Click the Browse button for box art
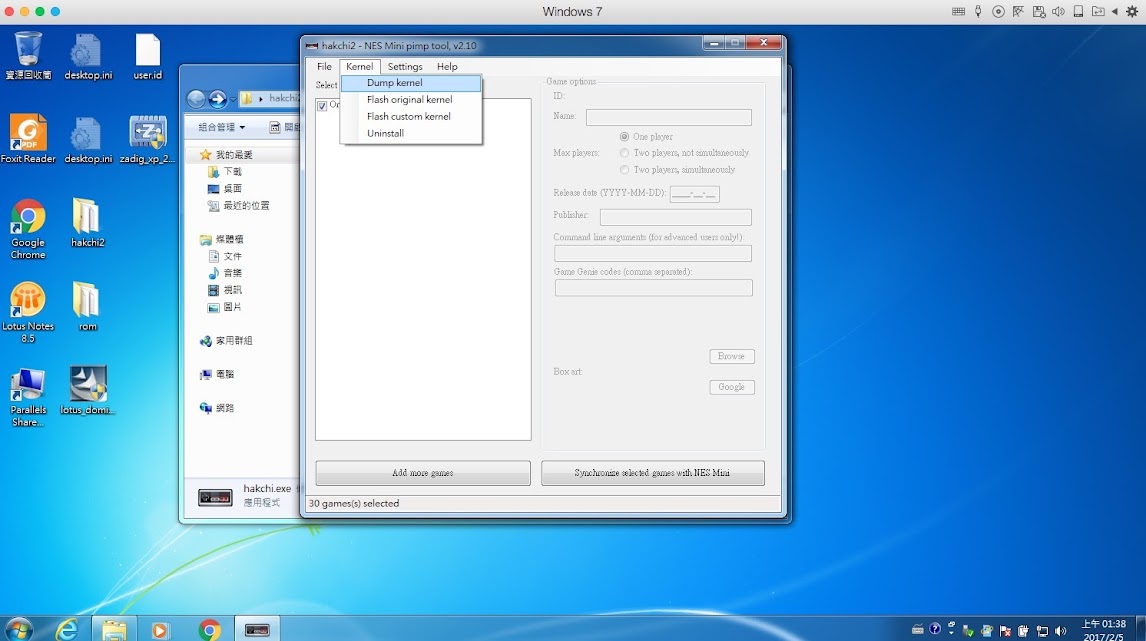Screen dimensions: 1146x641 tap(732, 357)
